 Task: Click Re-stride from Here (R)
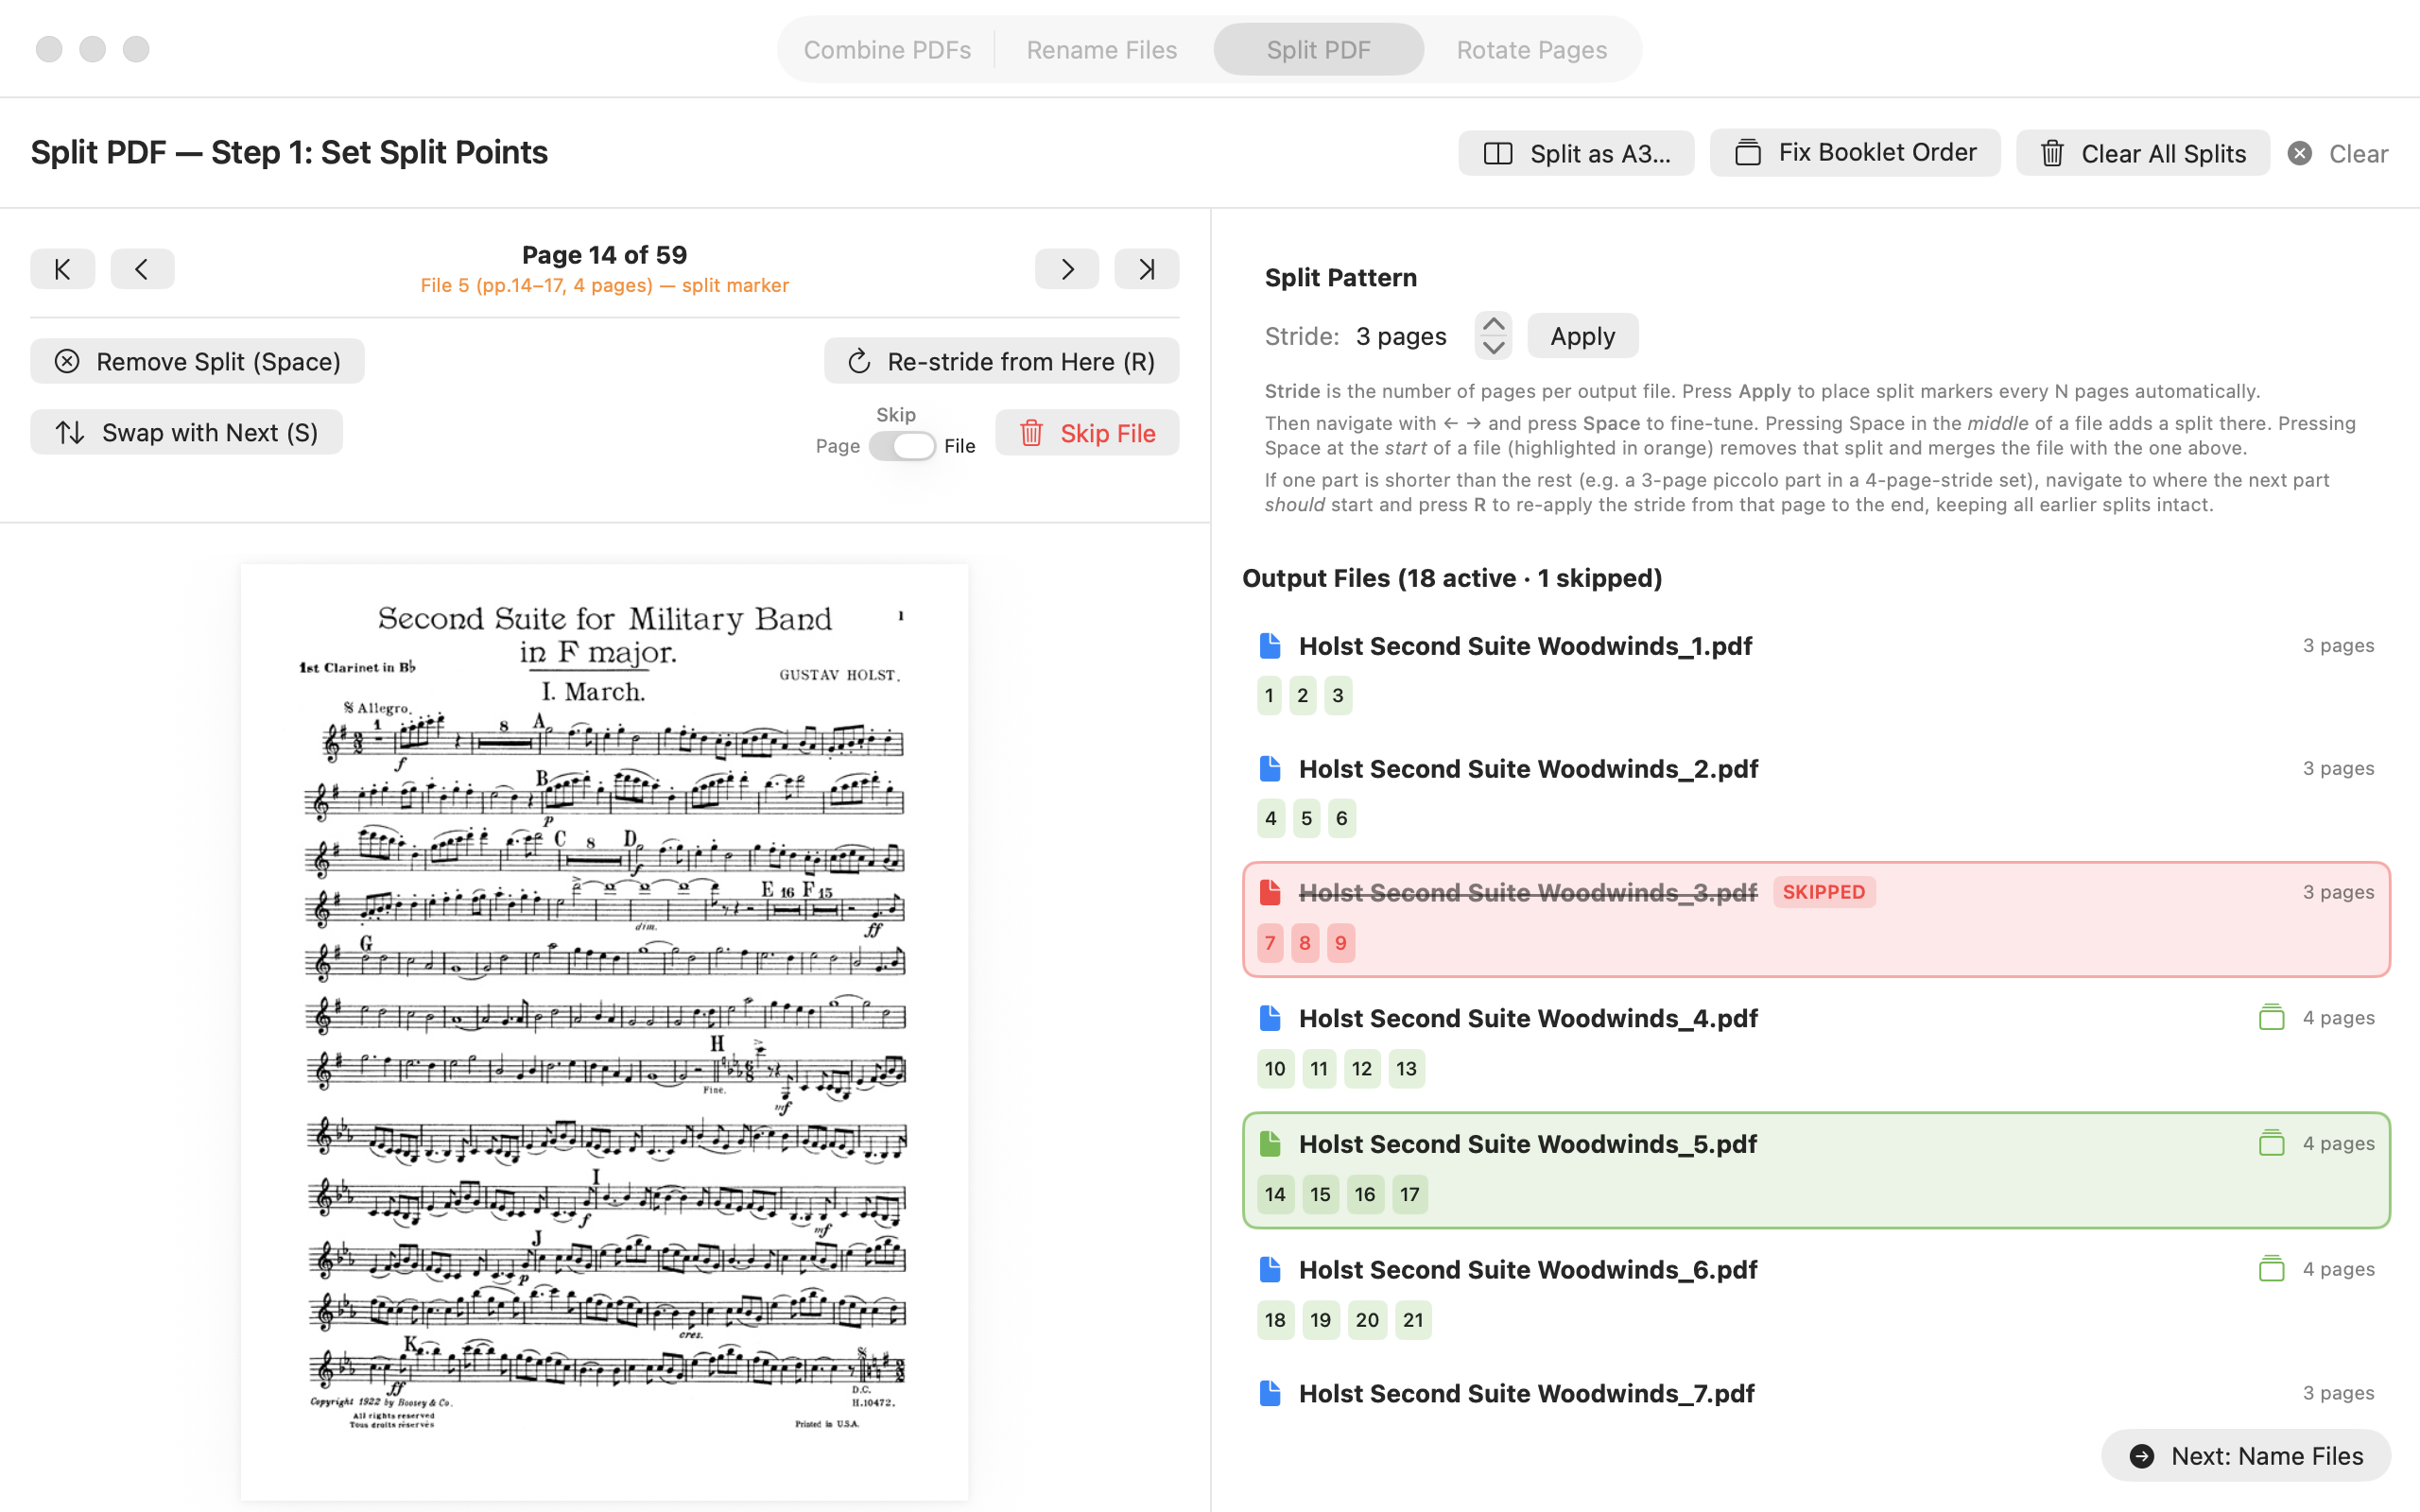[x=1001, y=361]
